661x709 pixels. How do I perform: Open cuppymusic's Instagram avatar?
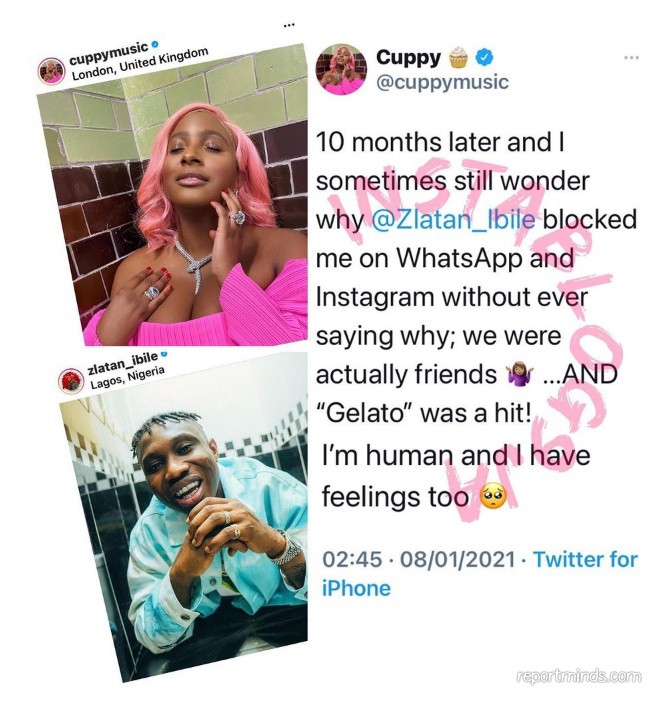pos(51,71)
